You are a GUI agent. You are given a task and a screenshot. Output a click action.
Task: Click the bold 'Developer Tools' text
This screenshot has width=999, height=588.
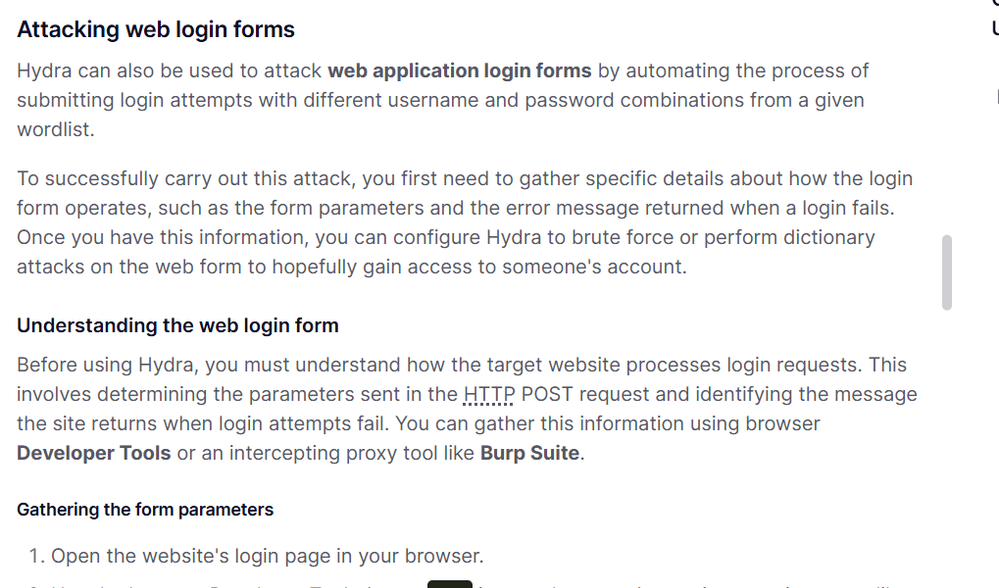click(x=94, y=453)
